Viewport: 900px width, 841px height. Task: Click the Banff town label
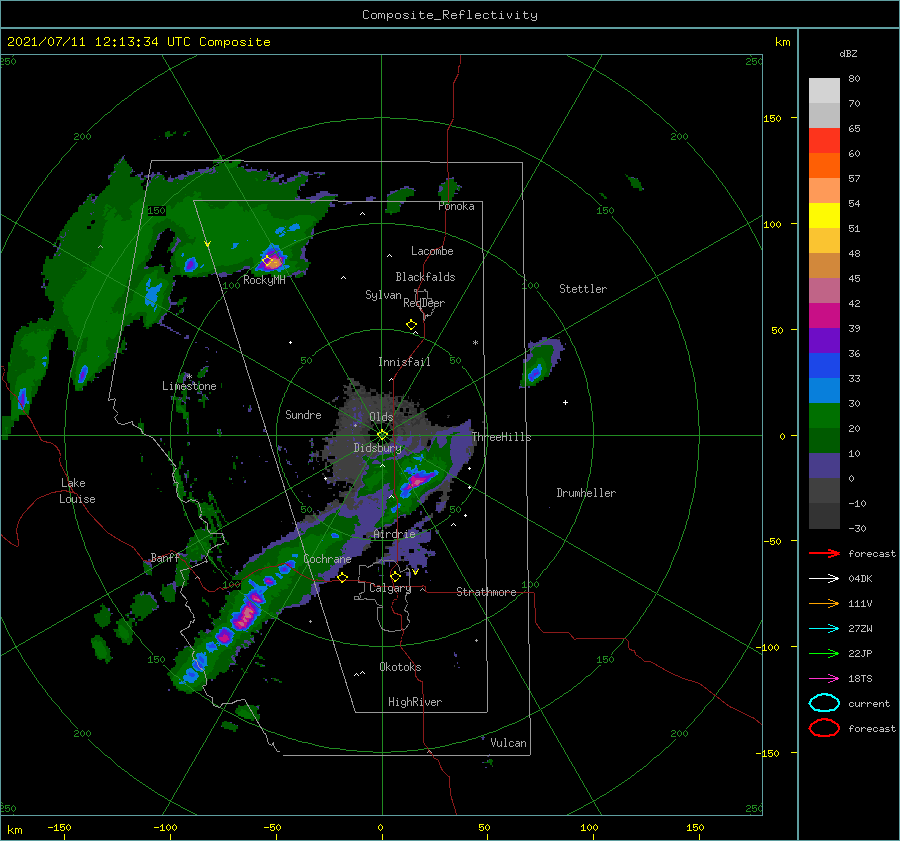point(165,558)
